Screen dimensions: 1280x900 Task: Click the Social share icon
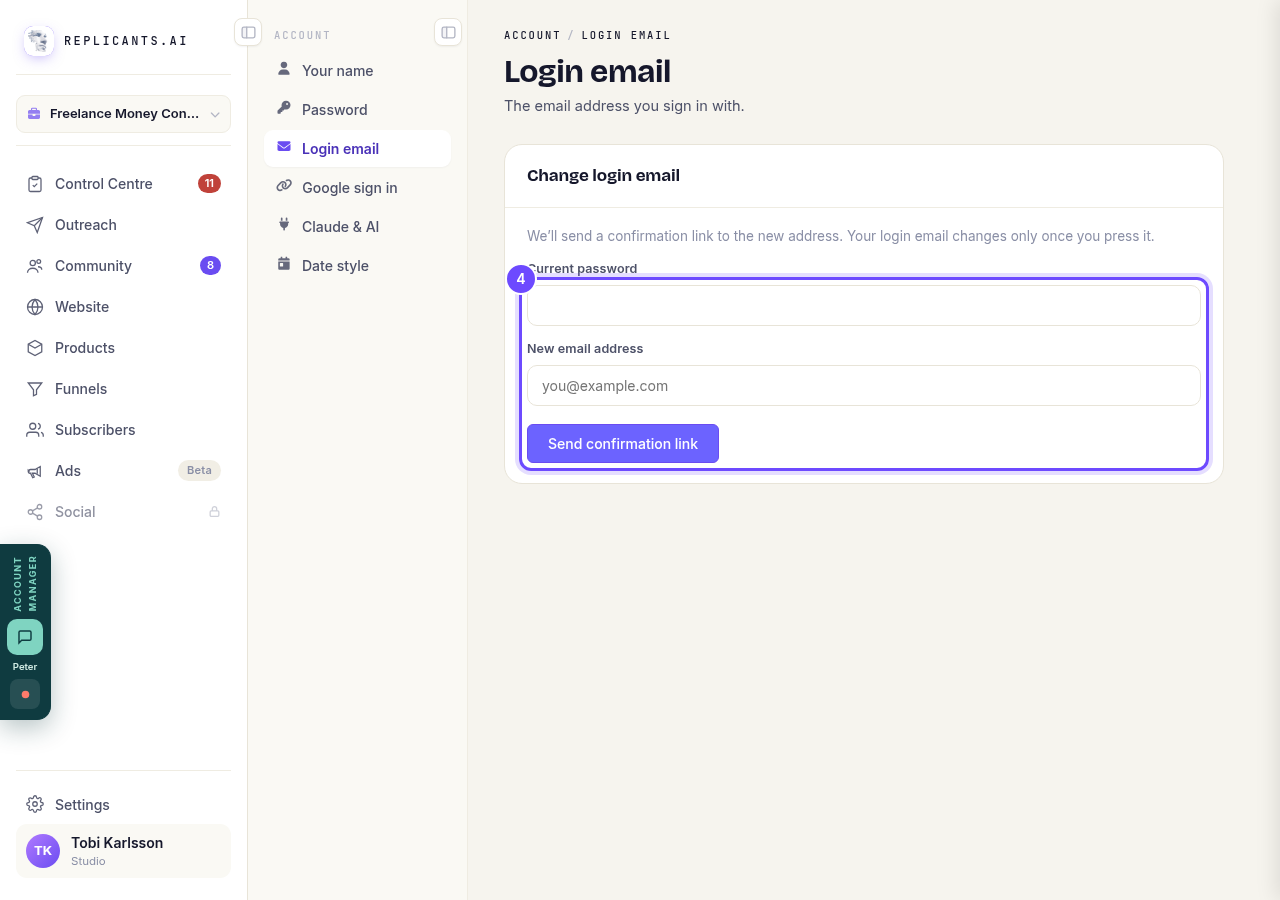[x=35, y=512]
